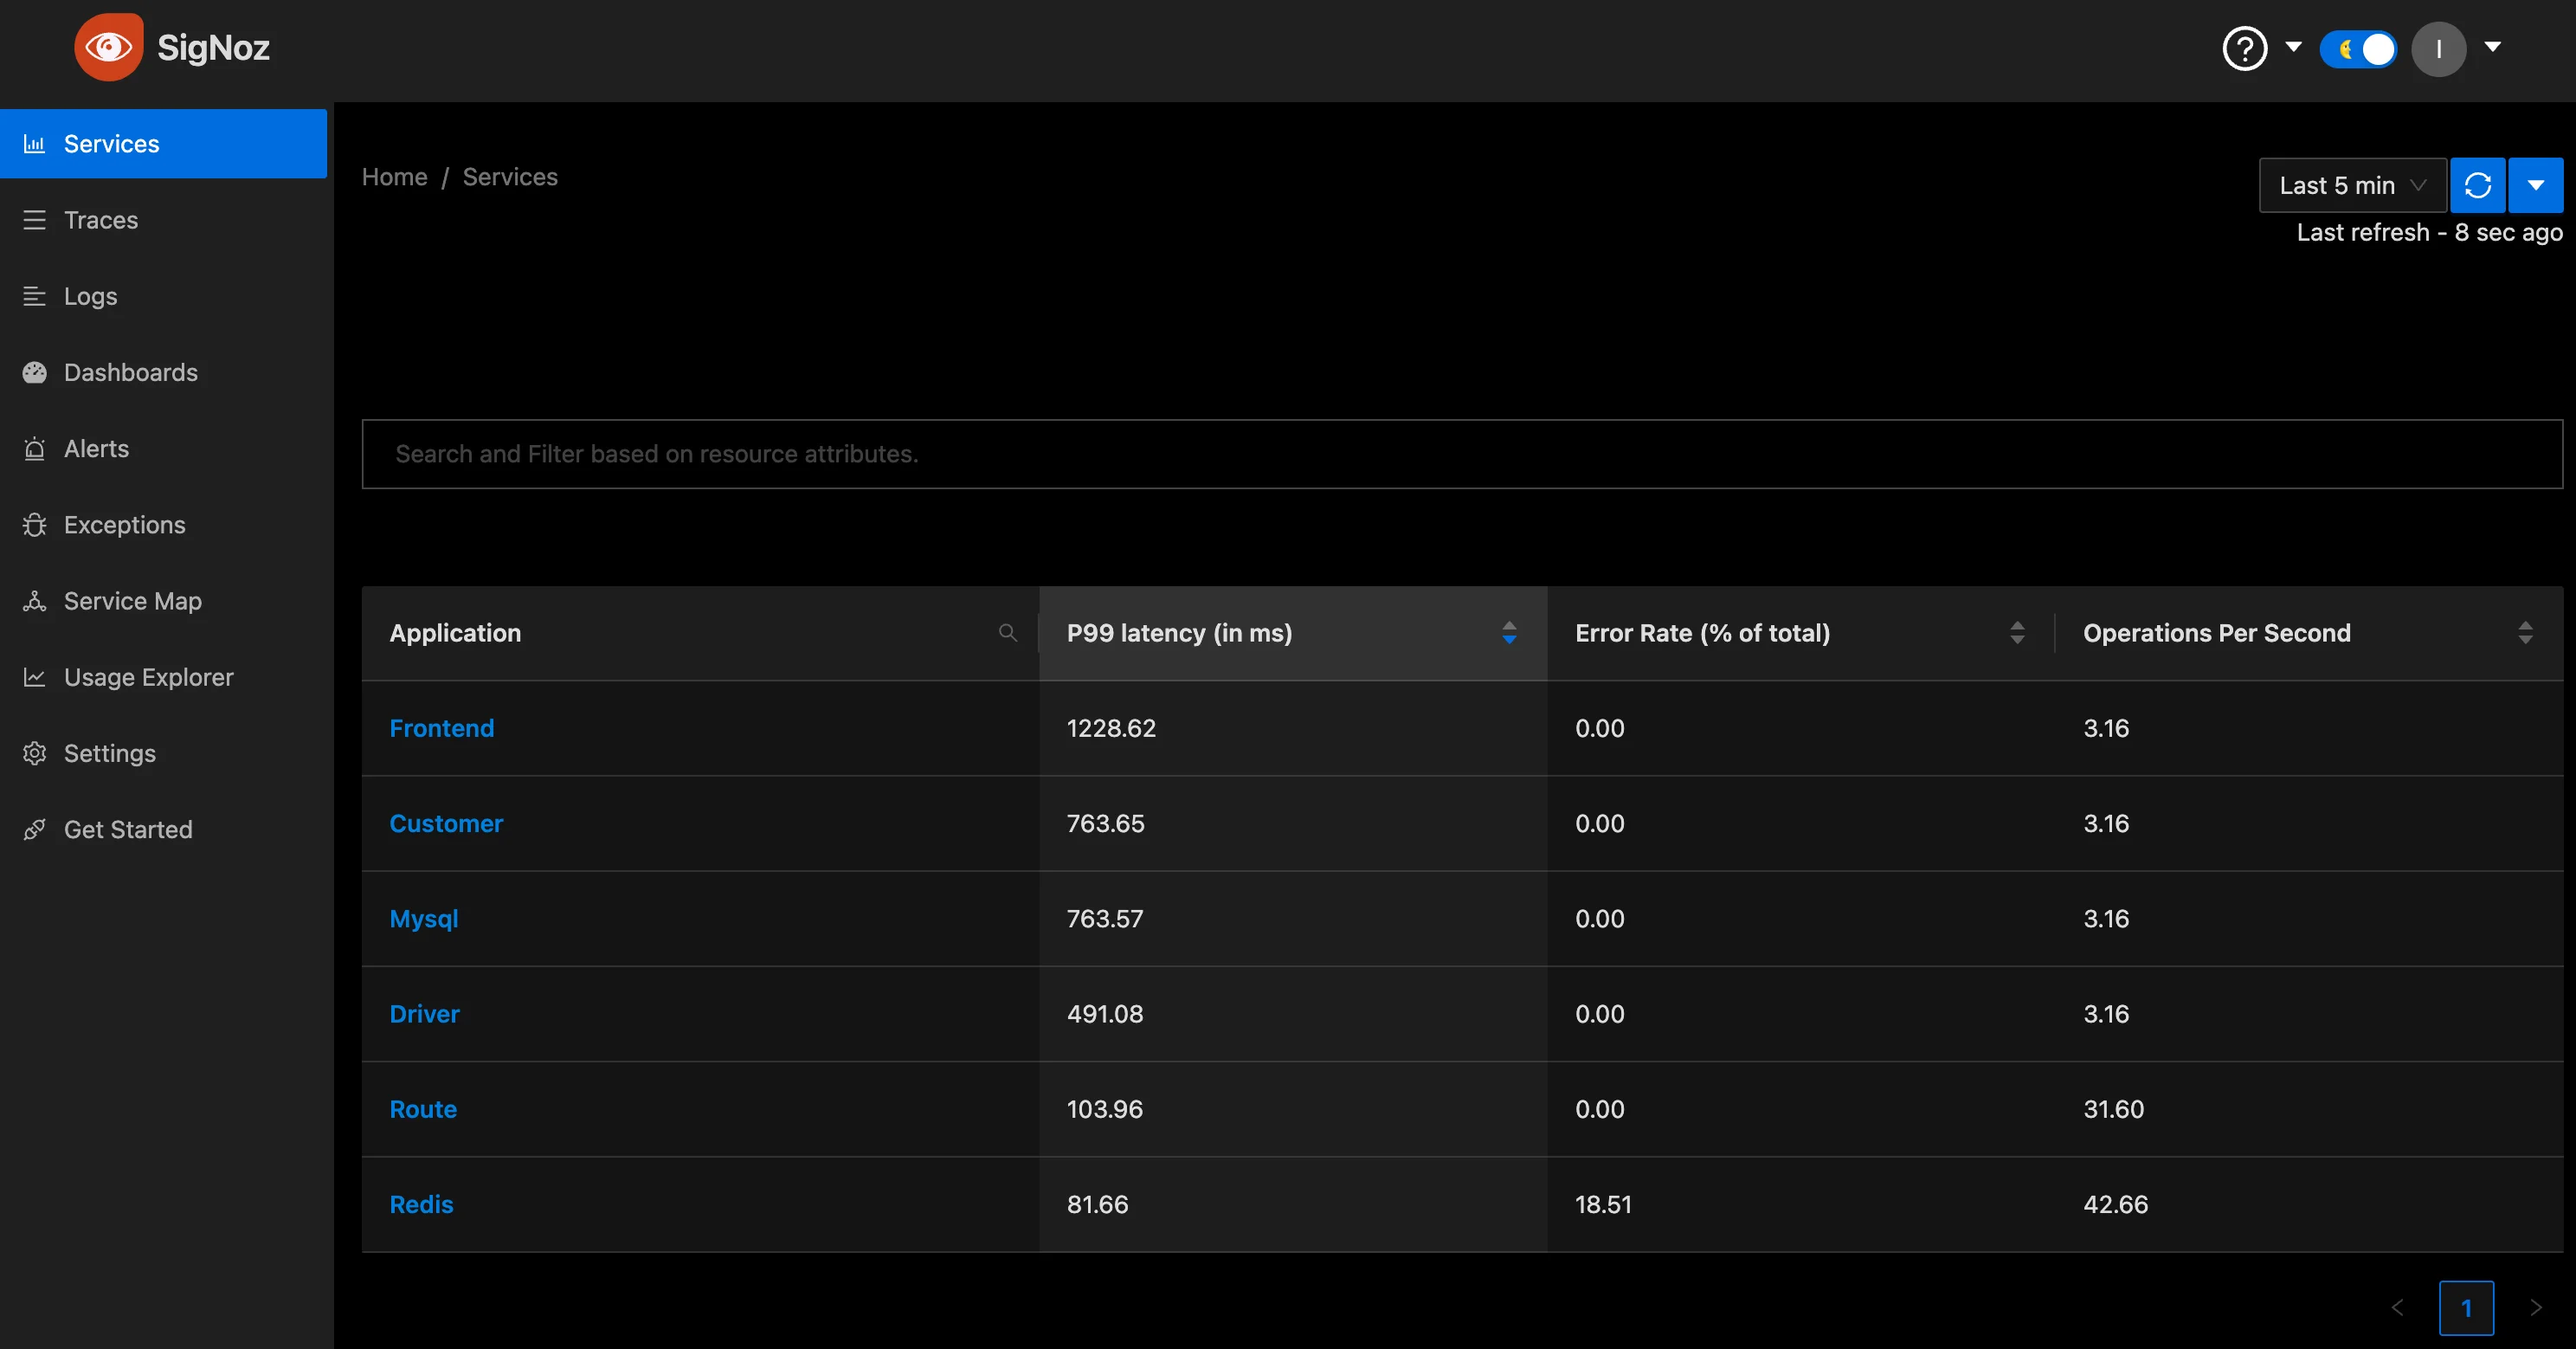Open Get Started in the sidebar menu

point(164,829)
